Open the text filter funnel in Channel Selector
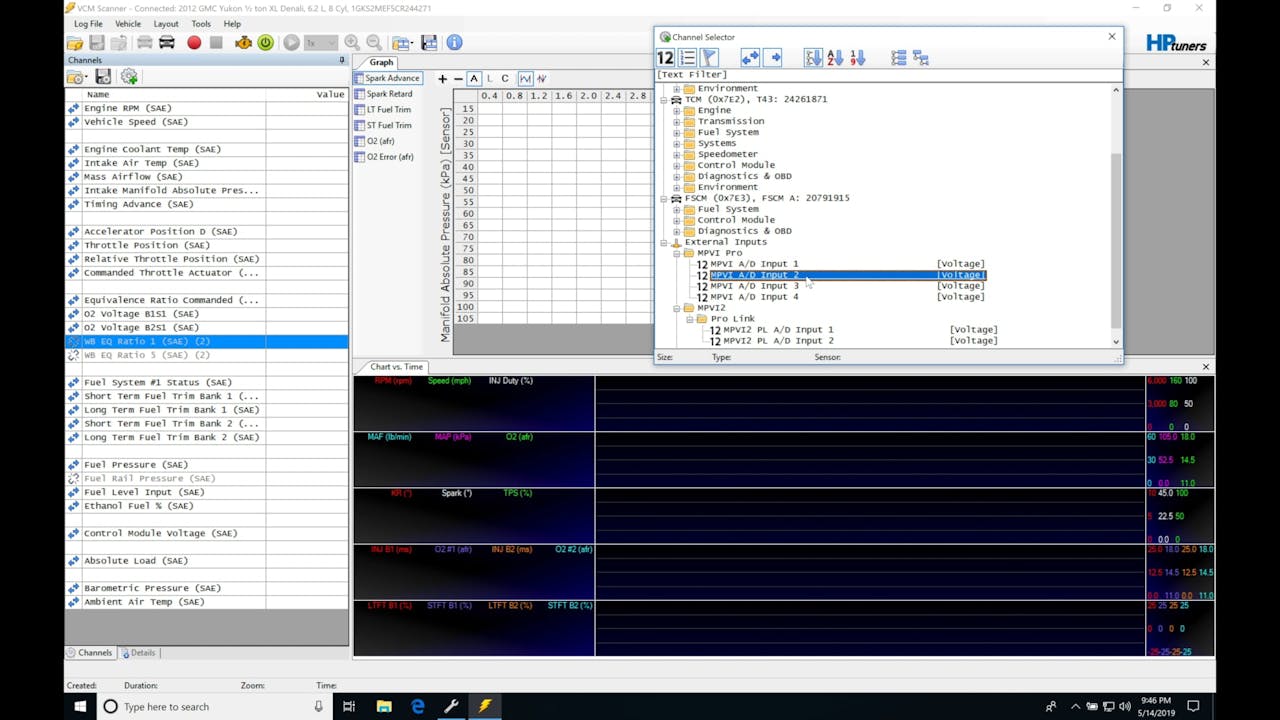 pos(707,57)
